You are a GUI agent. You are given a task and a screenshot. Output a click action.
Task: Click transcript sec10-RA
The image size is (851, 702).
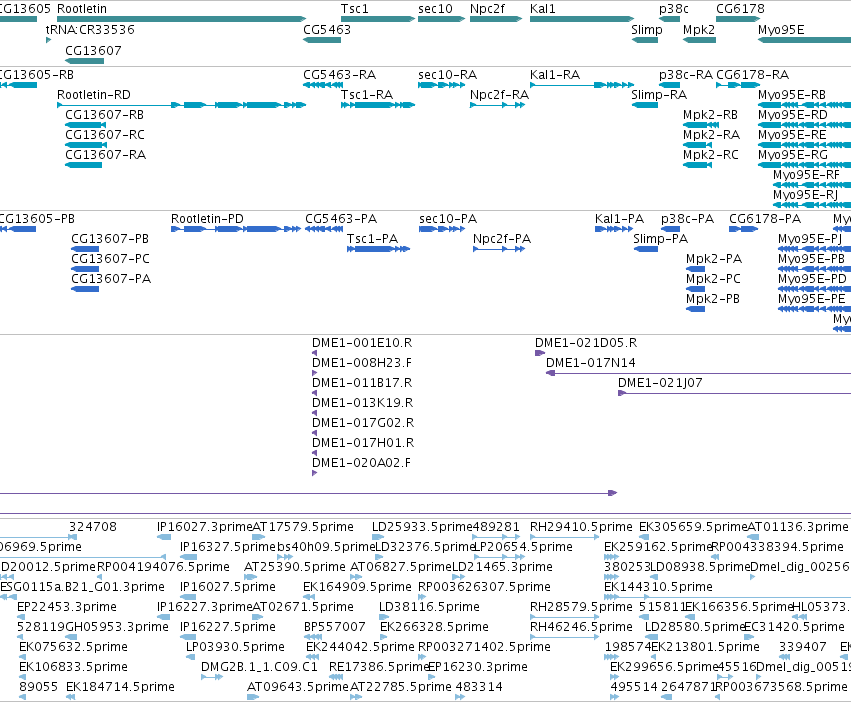coord(448,74)
